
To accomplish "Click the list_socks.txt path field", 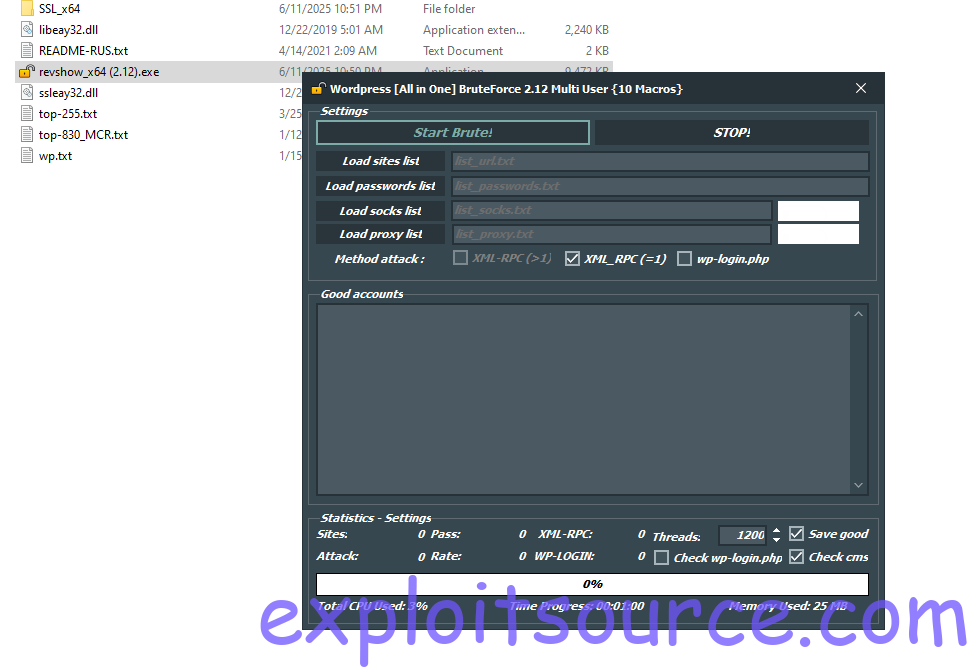I will [x=612, y=210].
